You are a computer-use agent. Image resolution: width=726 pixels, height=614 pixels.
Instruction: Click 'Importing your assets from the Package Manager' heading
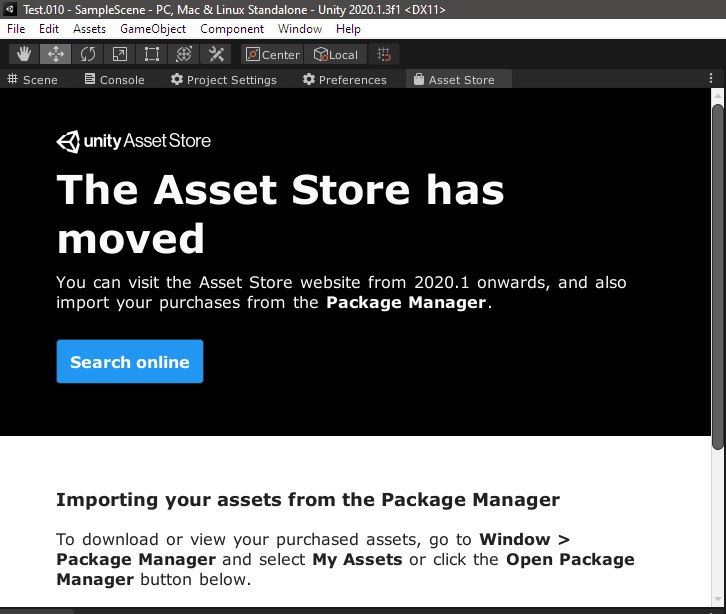[308, 500]
